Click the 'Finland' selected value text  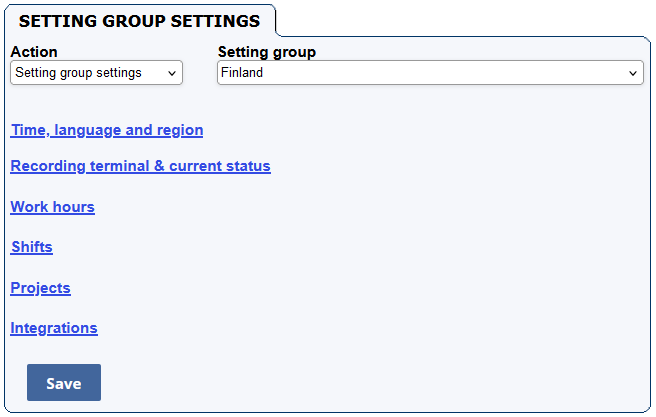point(242,73)
